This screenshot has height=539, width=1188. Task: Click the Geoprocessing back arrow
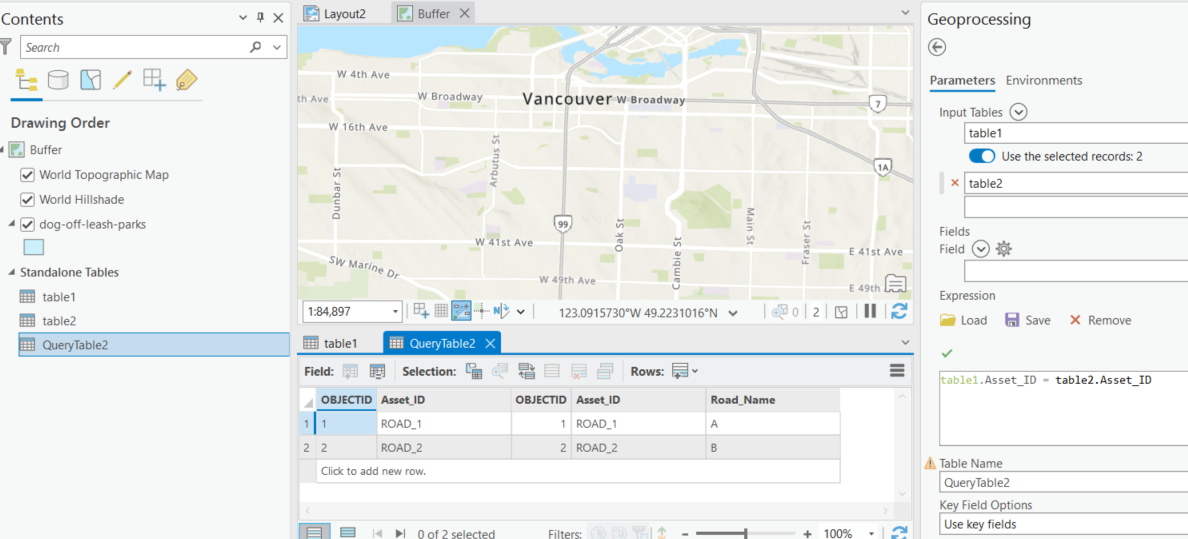click(937, 47)
